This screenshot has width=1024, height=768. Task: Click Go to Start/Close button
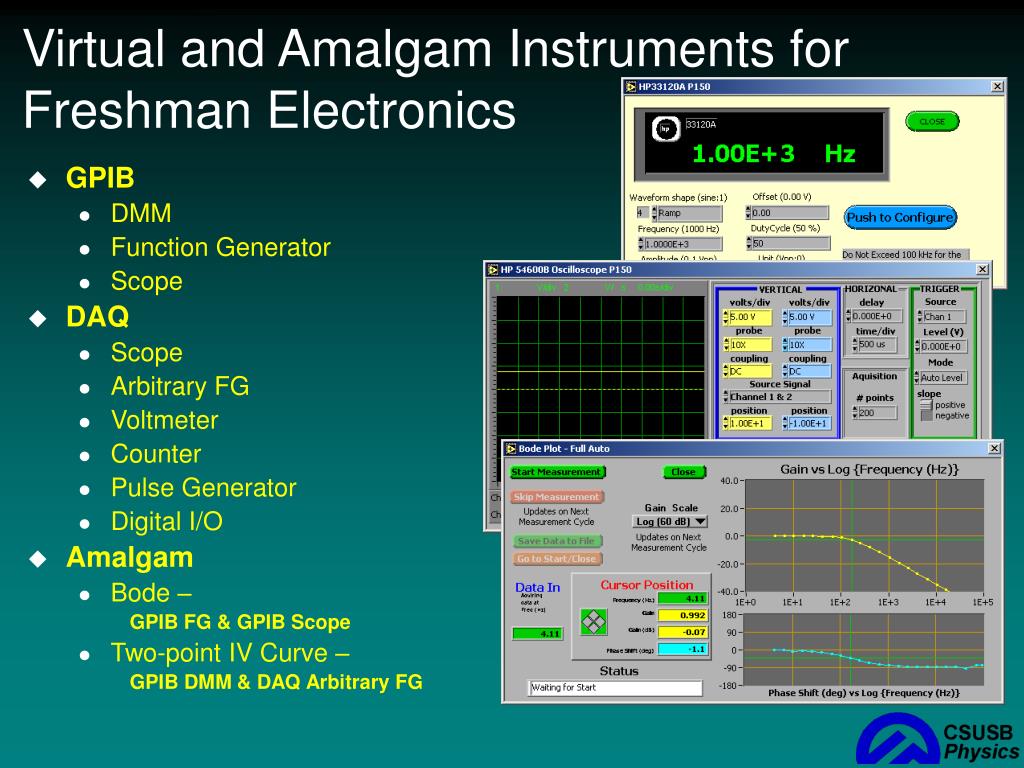click(x=556, y=558)
